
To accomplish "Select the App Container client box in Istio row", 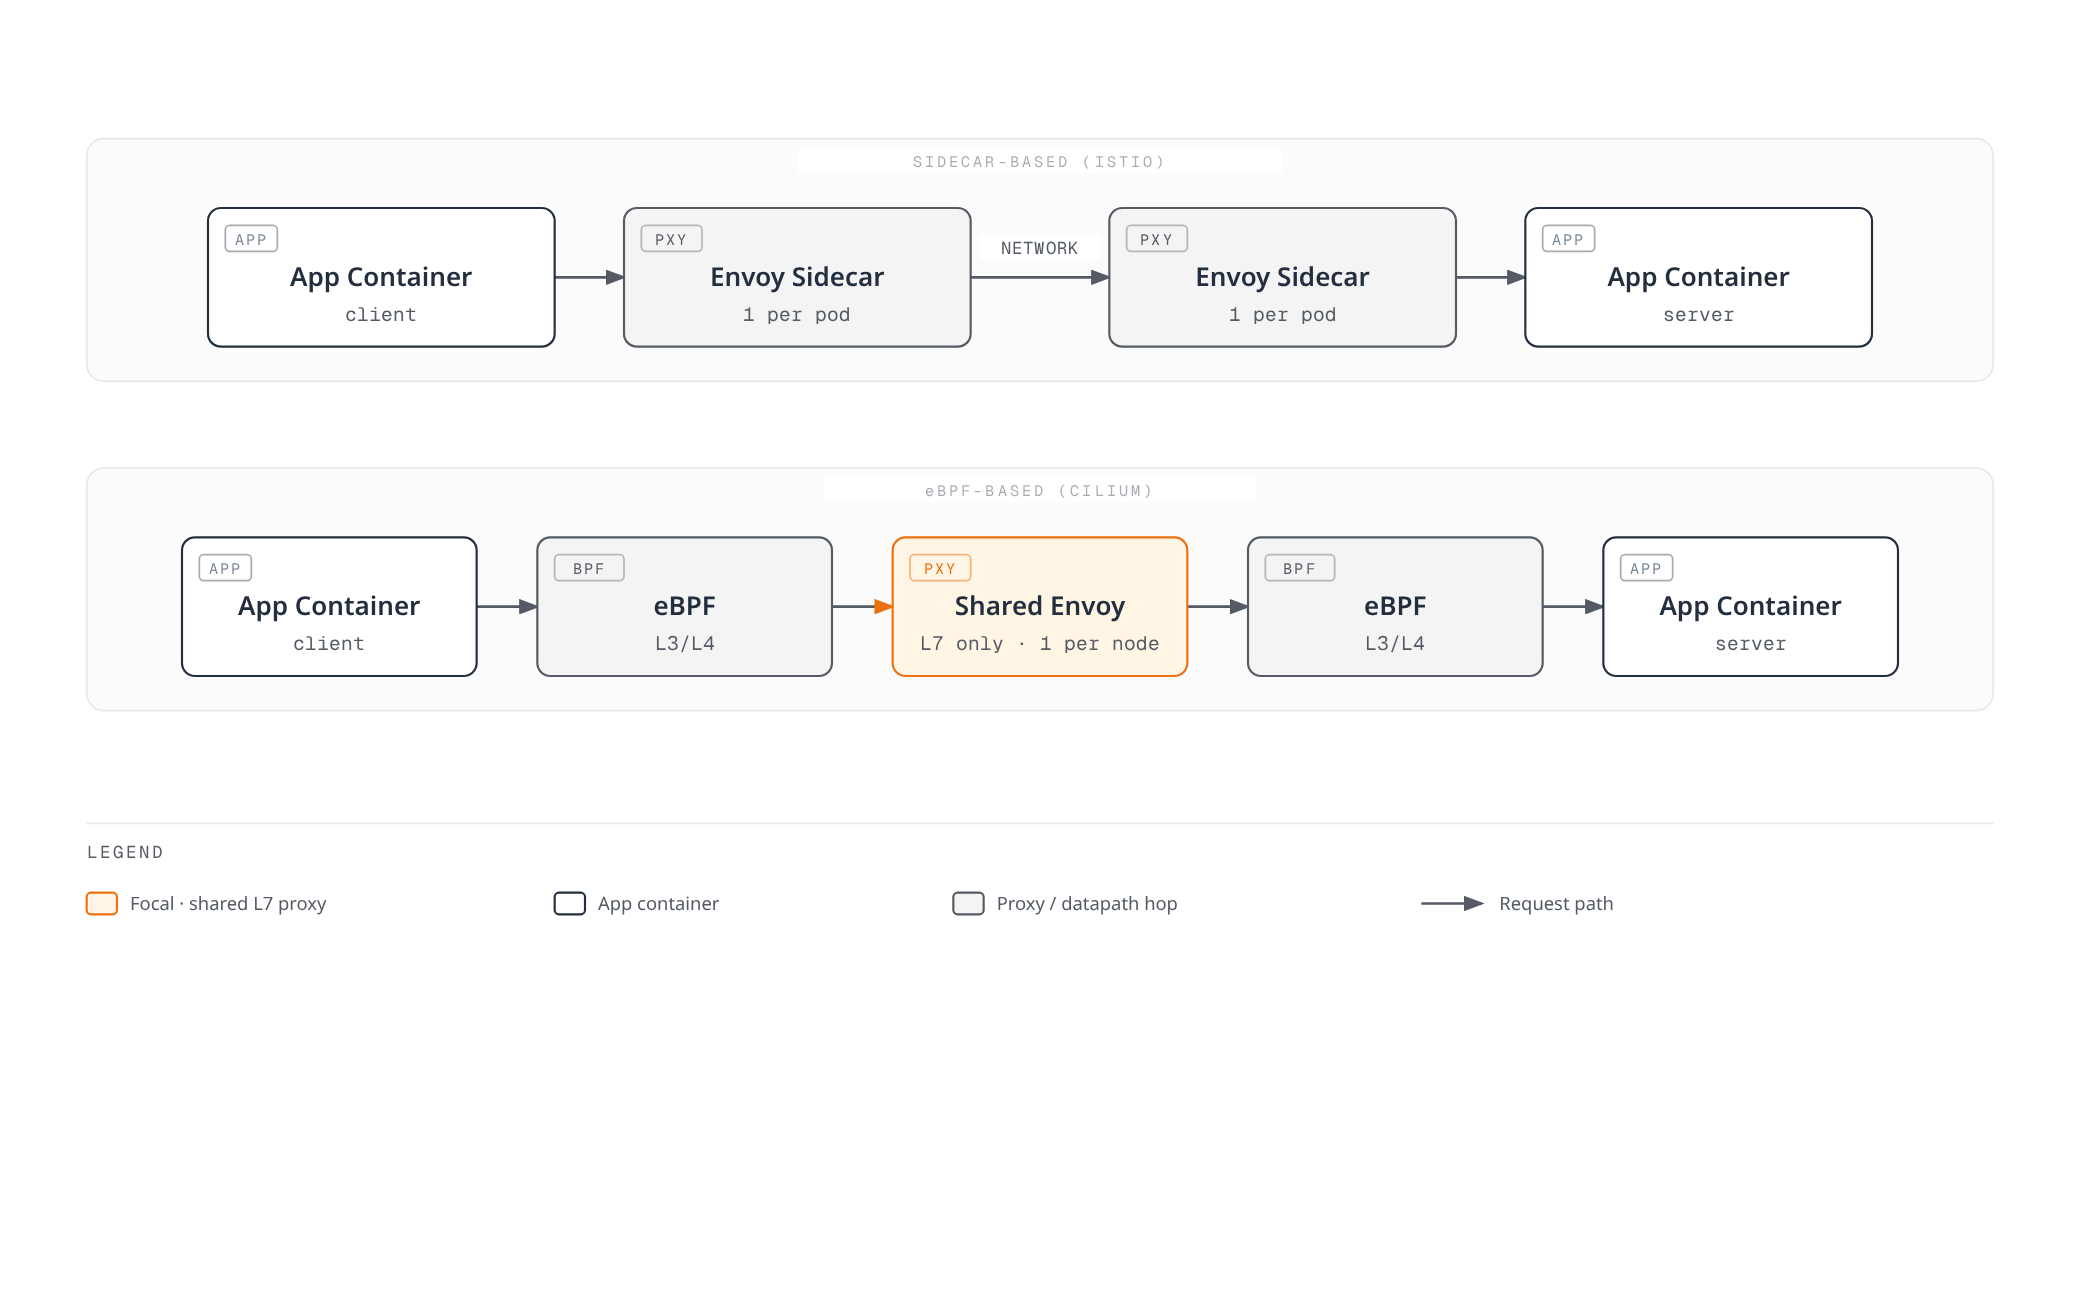I will (x=381, y=277).
